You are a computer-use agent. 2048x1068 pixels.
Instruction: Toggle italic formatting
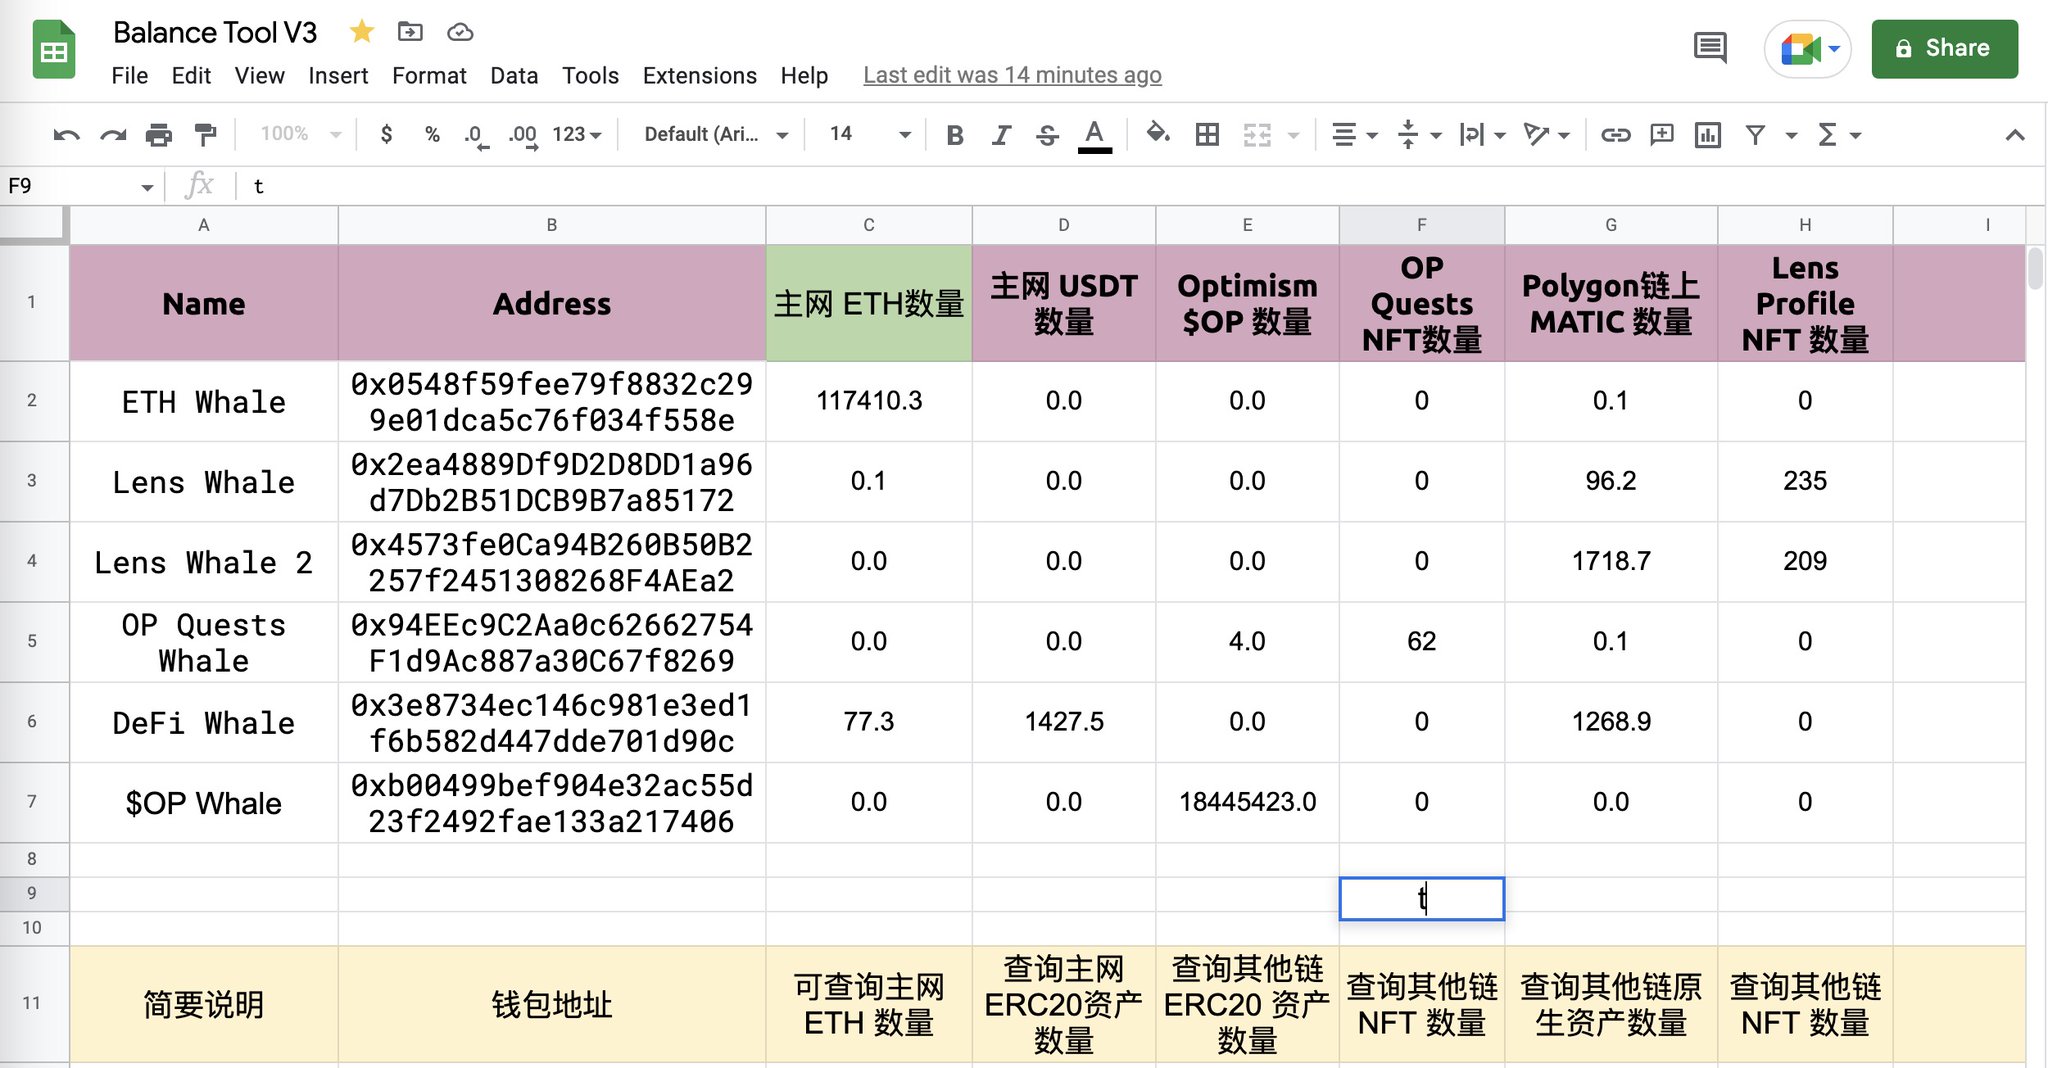click(x=1001, y=135)
